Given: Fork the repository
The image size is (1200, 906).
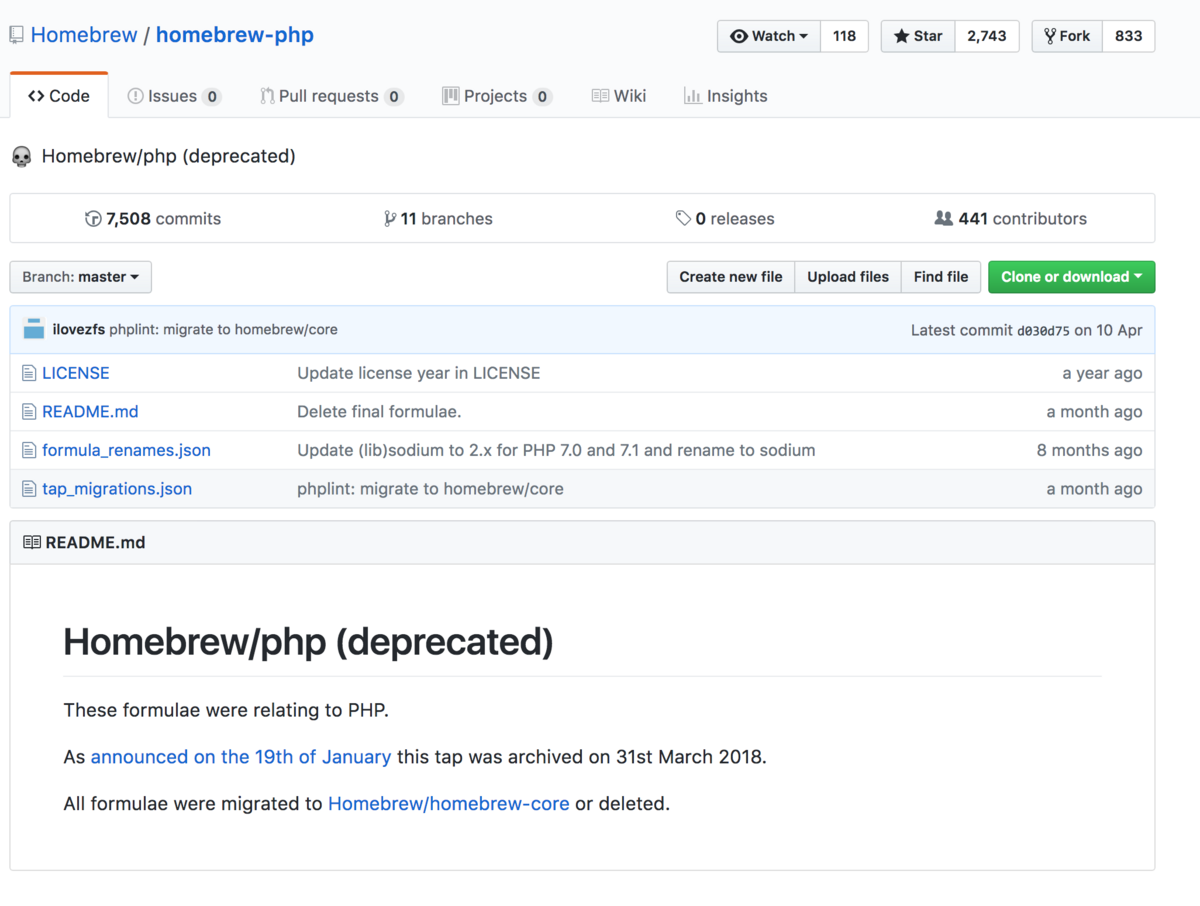Looking at the screenshot, I should point(1067,36).
